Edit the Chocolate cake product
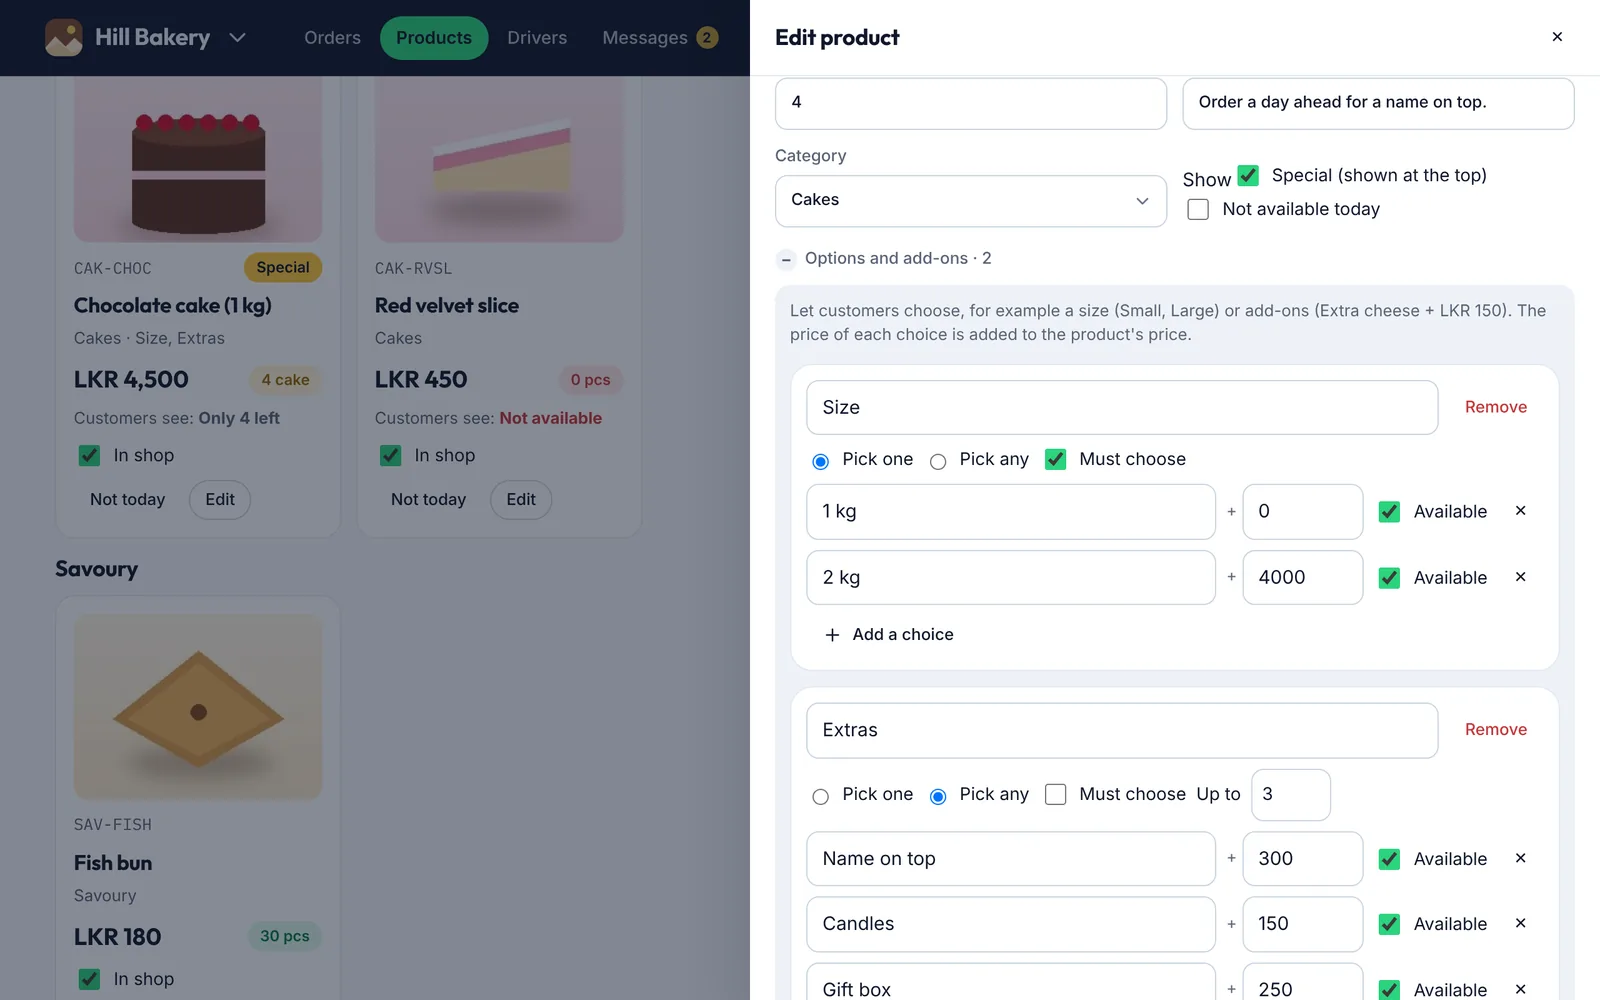Image resolution: width=1600 pixels, height=1000 pixels. click(220, 500)
